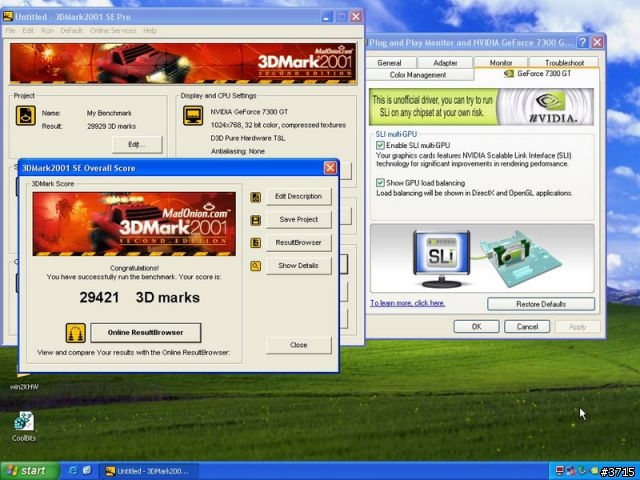Click the ResultBrowser button
This screenshot has width=640, height=480.
click(298, 243)
